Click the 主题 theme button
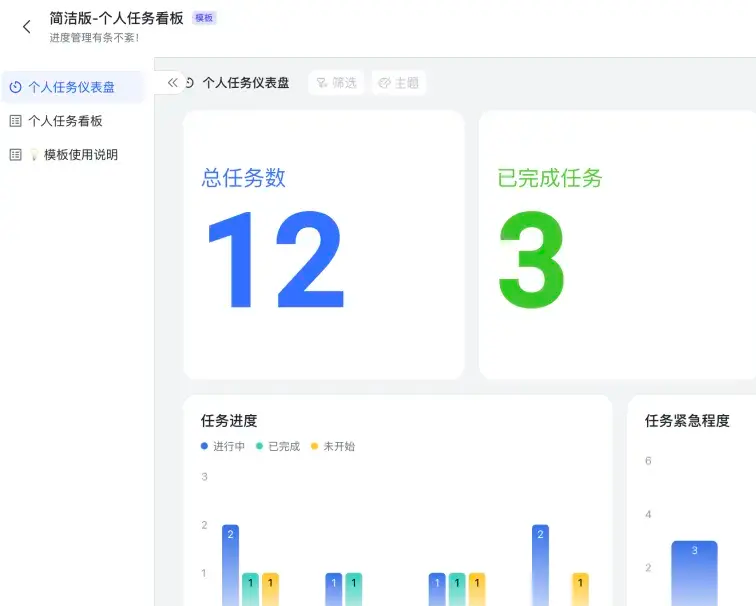 pos(399,83)
